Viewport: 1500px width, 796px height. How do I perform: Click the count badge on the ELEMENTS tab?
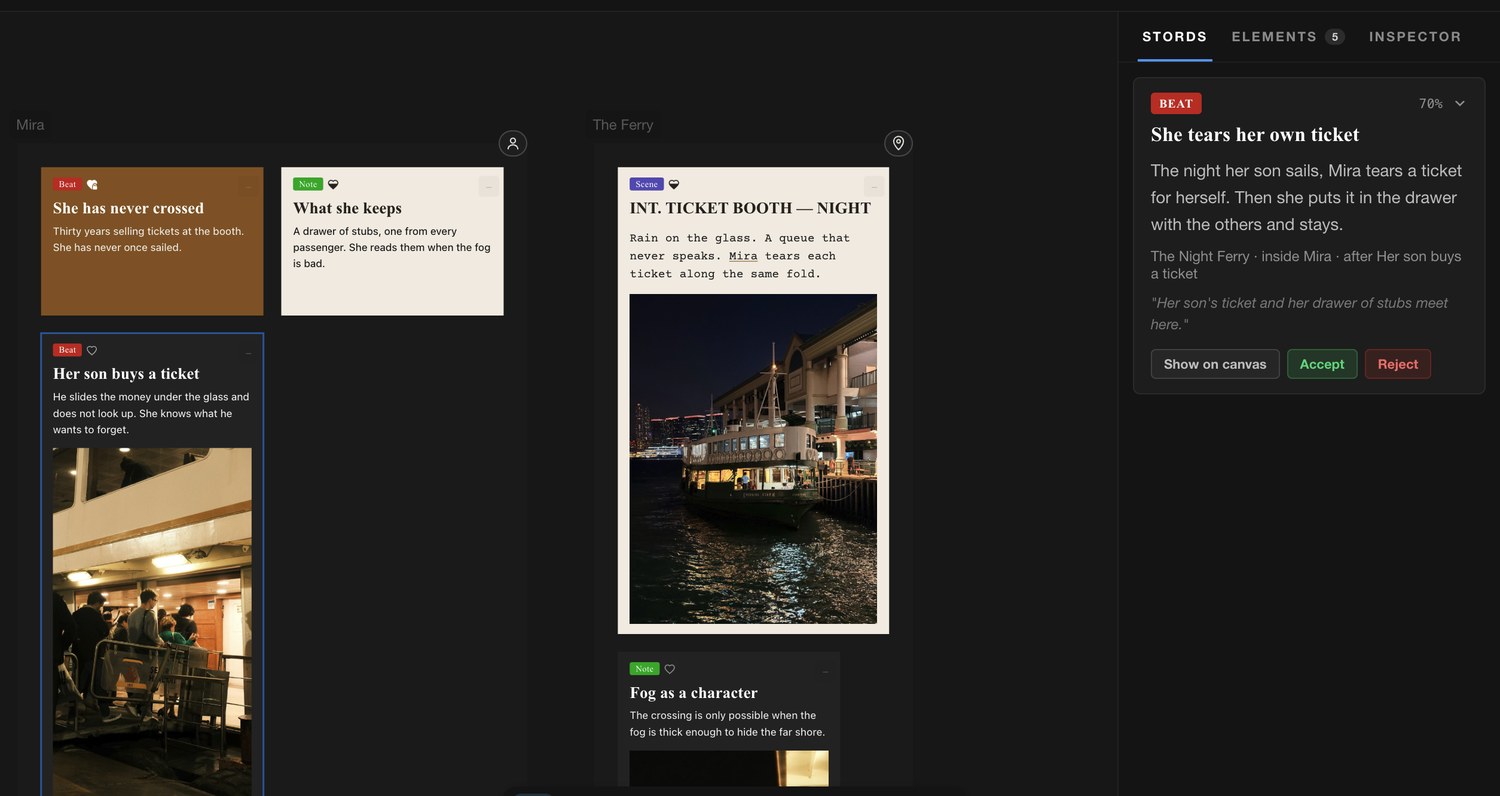[x=1335, y=37]
